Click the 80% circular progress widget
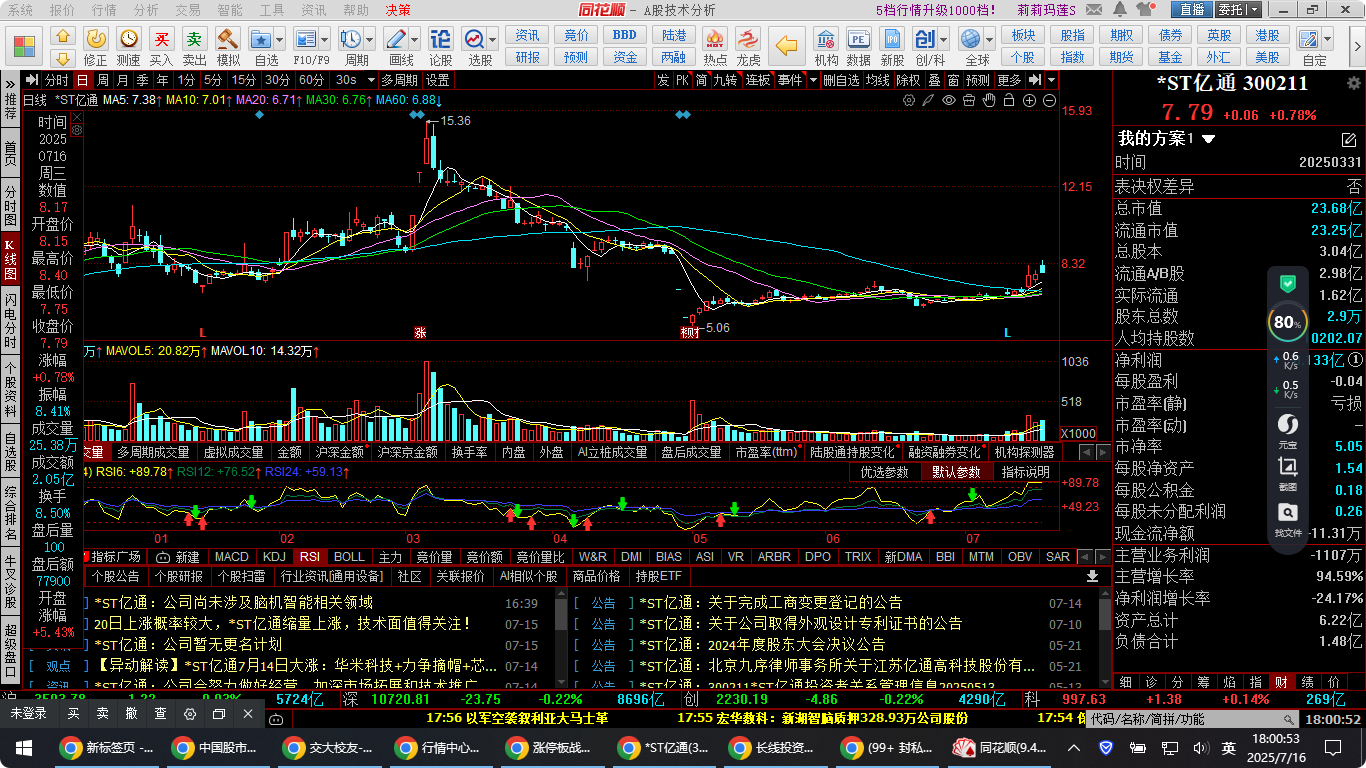Image resolution: width=1366 pixels, height=768 pixels. click(1287, 323)
